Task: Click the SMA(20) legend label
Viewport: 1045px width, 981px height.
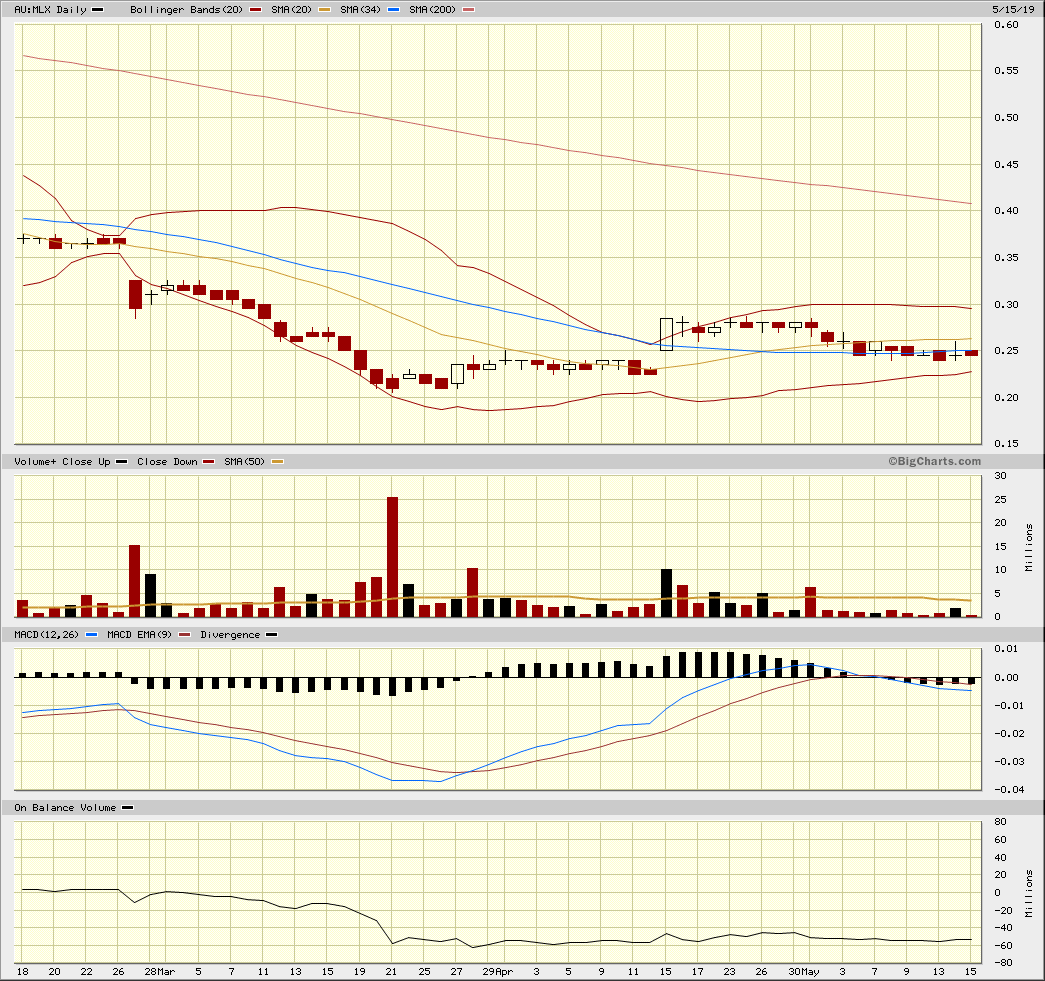Action: (x=291, y=10)
